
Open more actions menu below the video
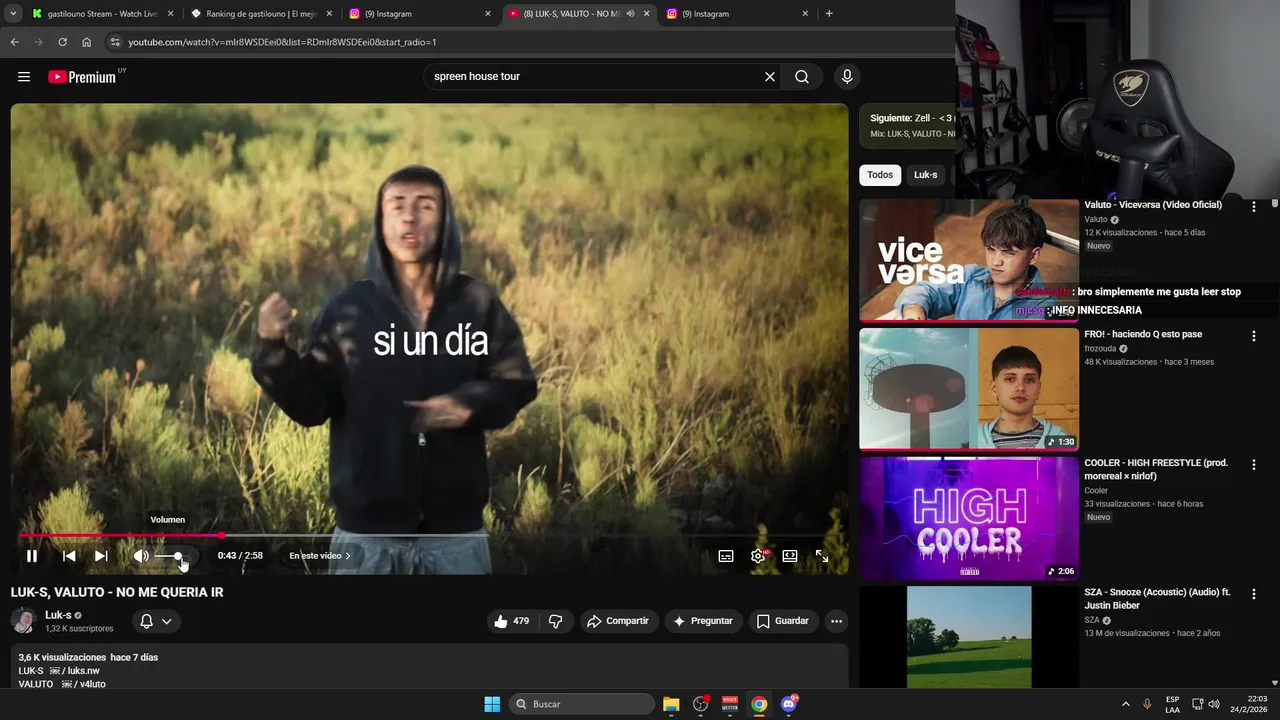[x=837, y=621]
